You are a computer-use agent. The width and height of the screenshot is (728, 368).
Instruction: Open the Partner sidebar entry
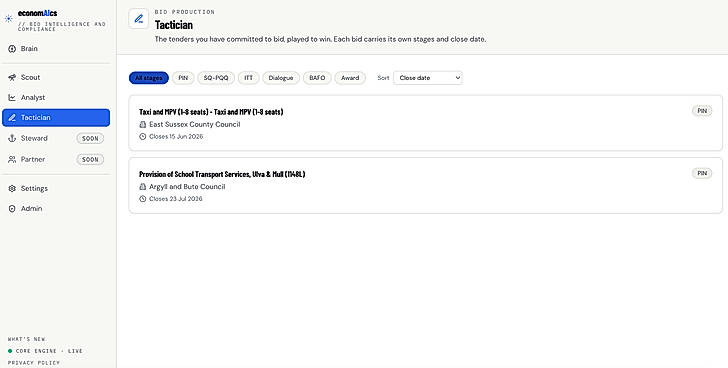(x=56, y=159)
